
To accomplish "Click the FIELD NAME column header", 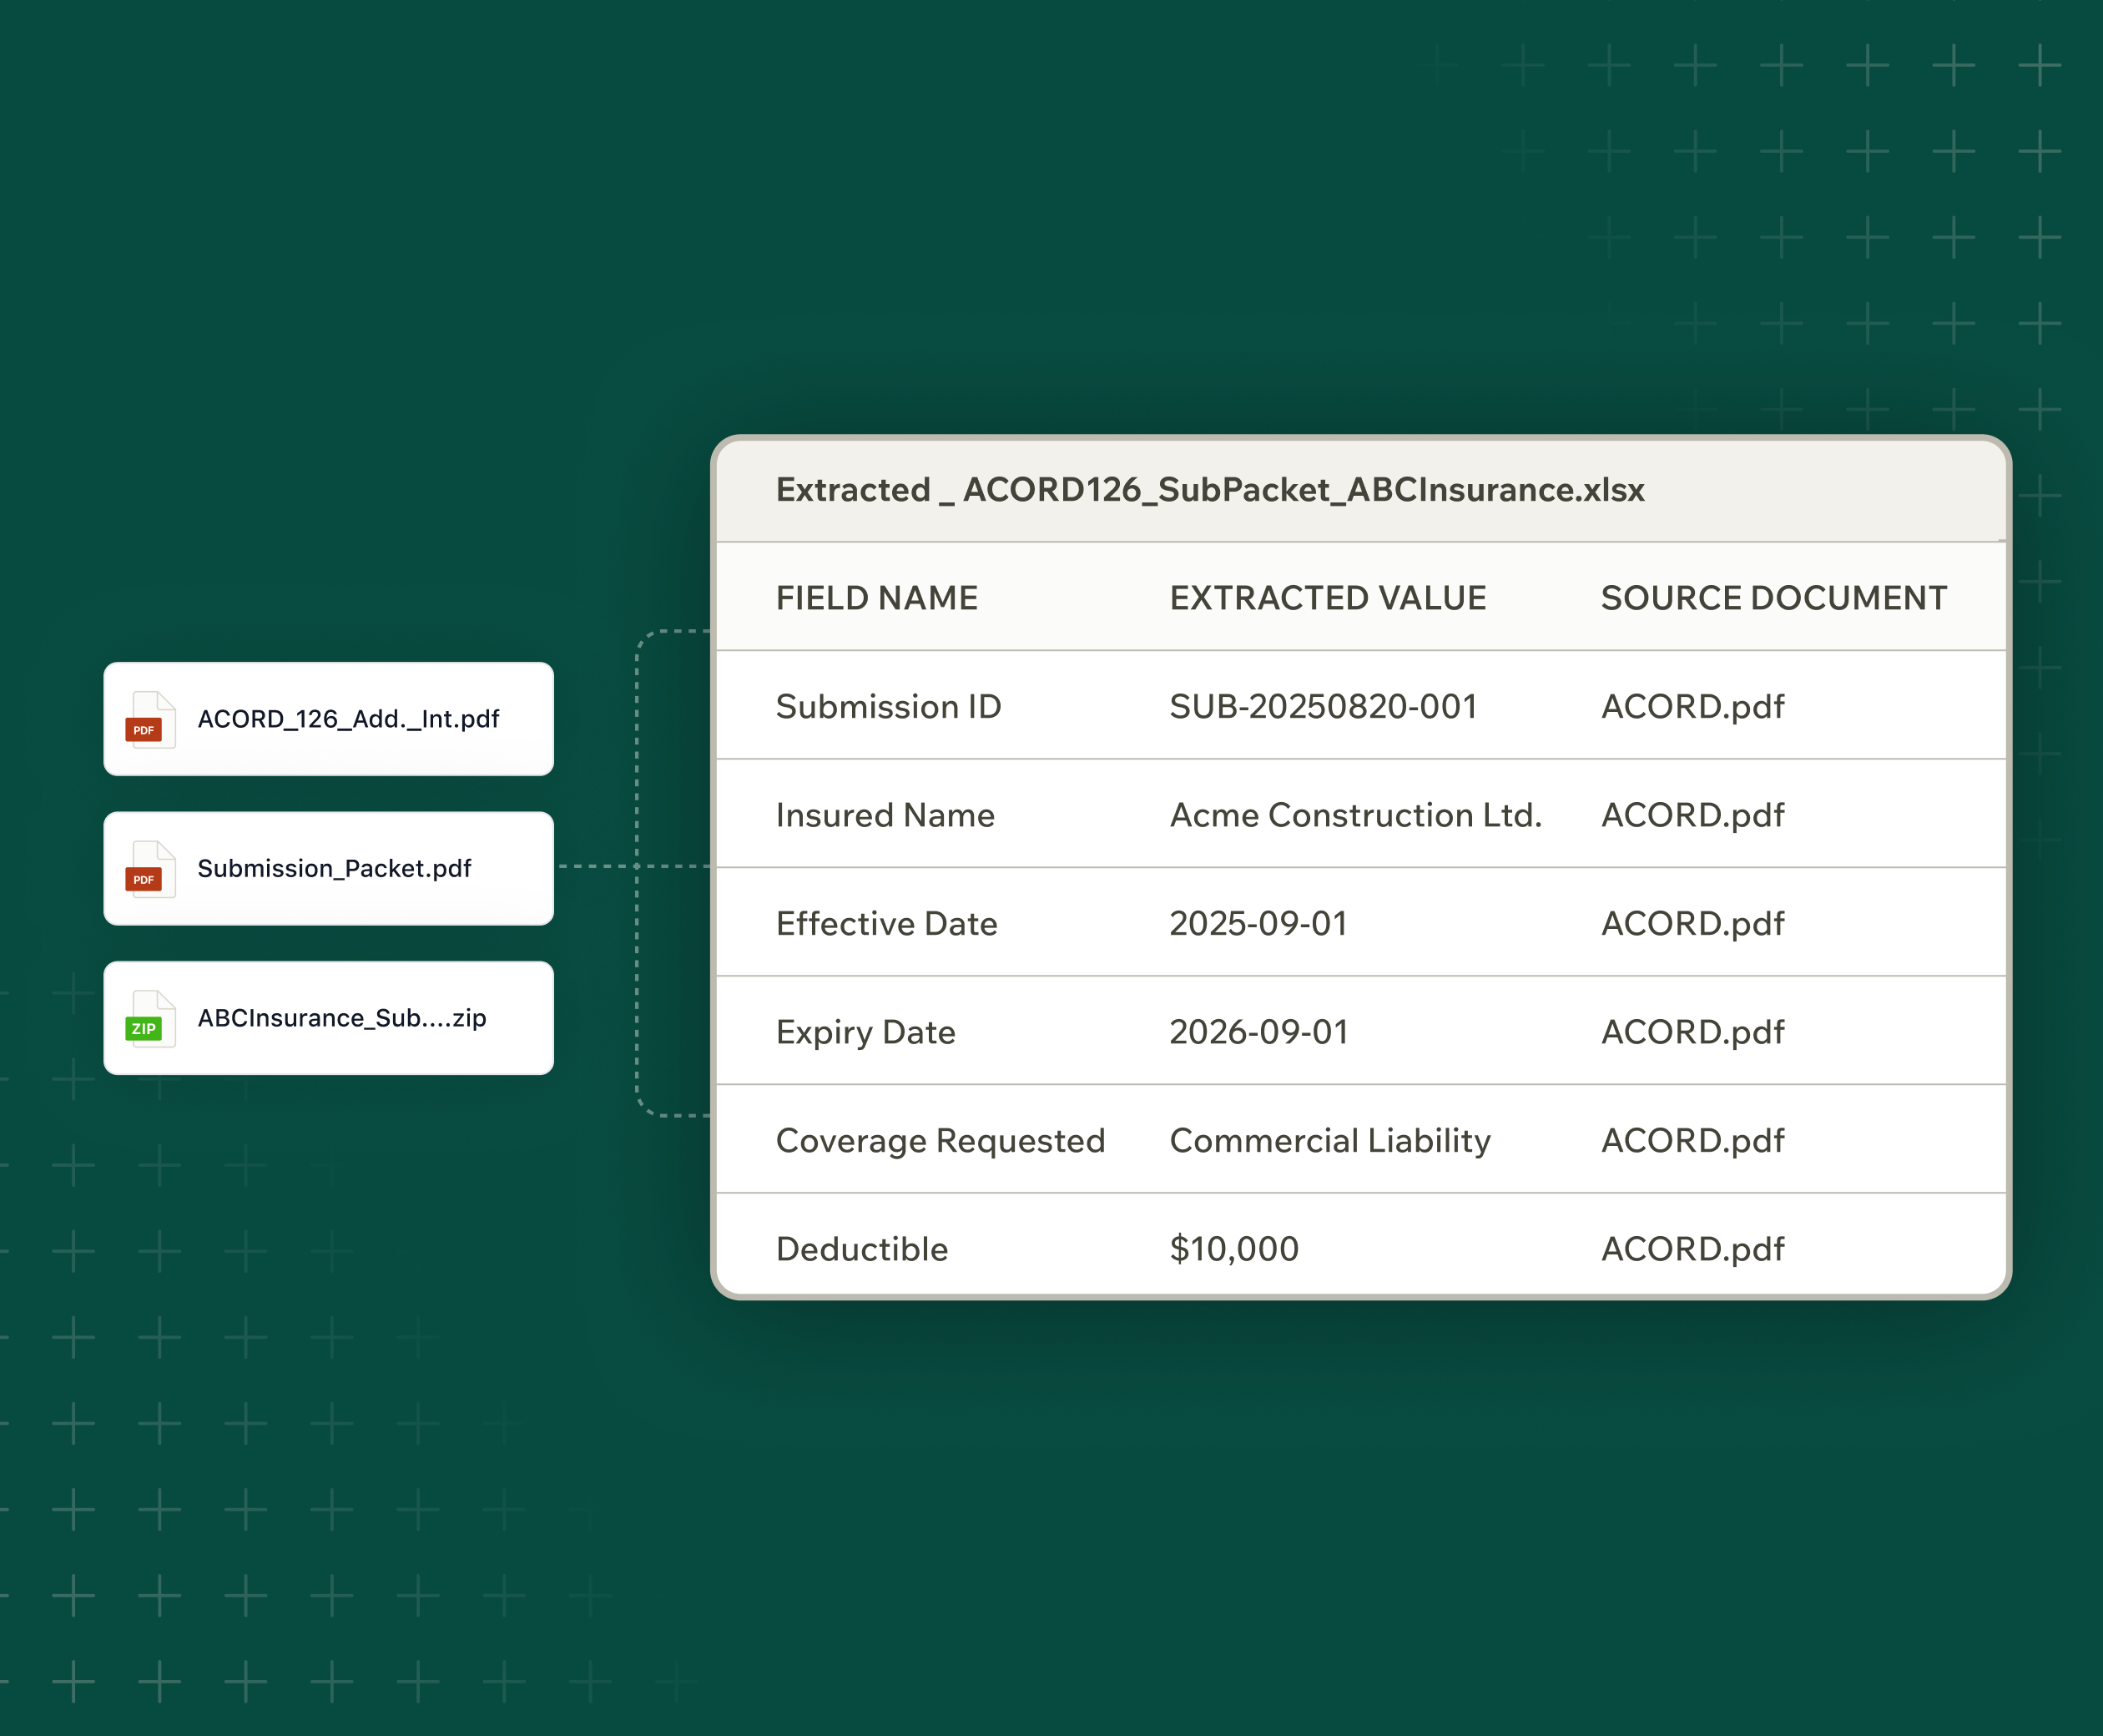I will pos(876,598).
